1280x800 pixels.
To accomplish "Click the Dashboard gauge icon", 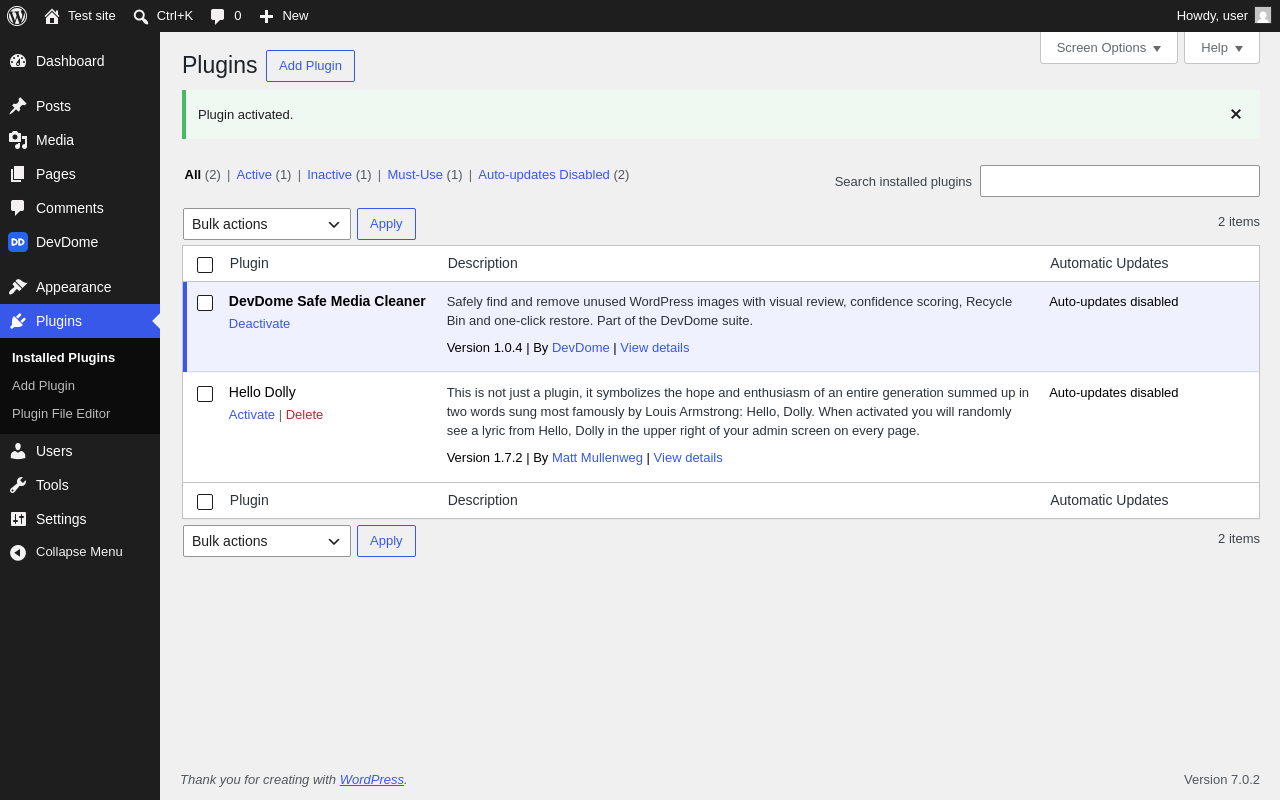I will coord(18,61).
